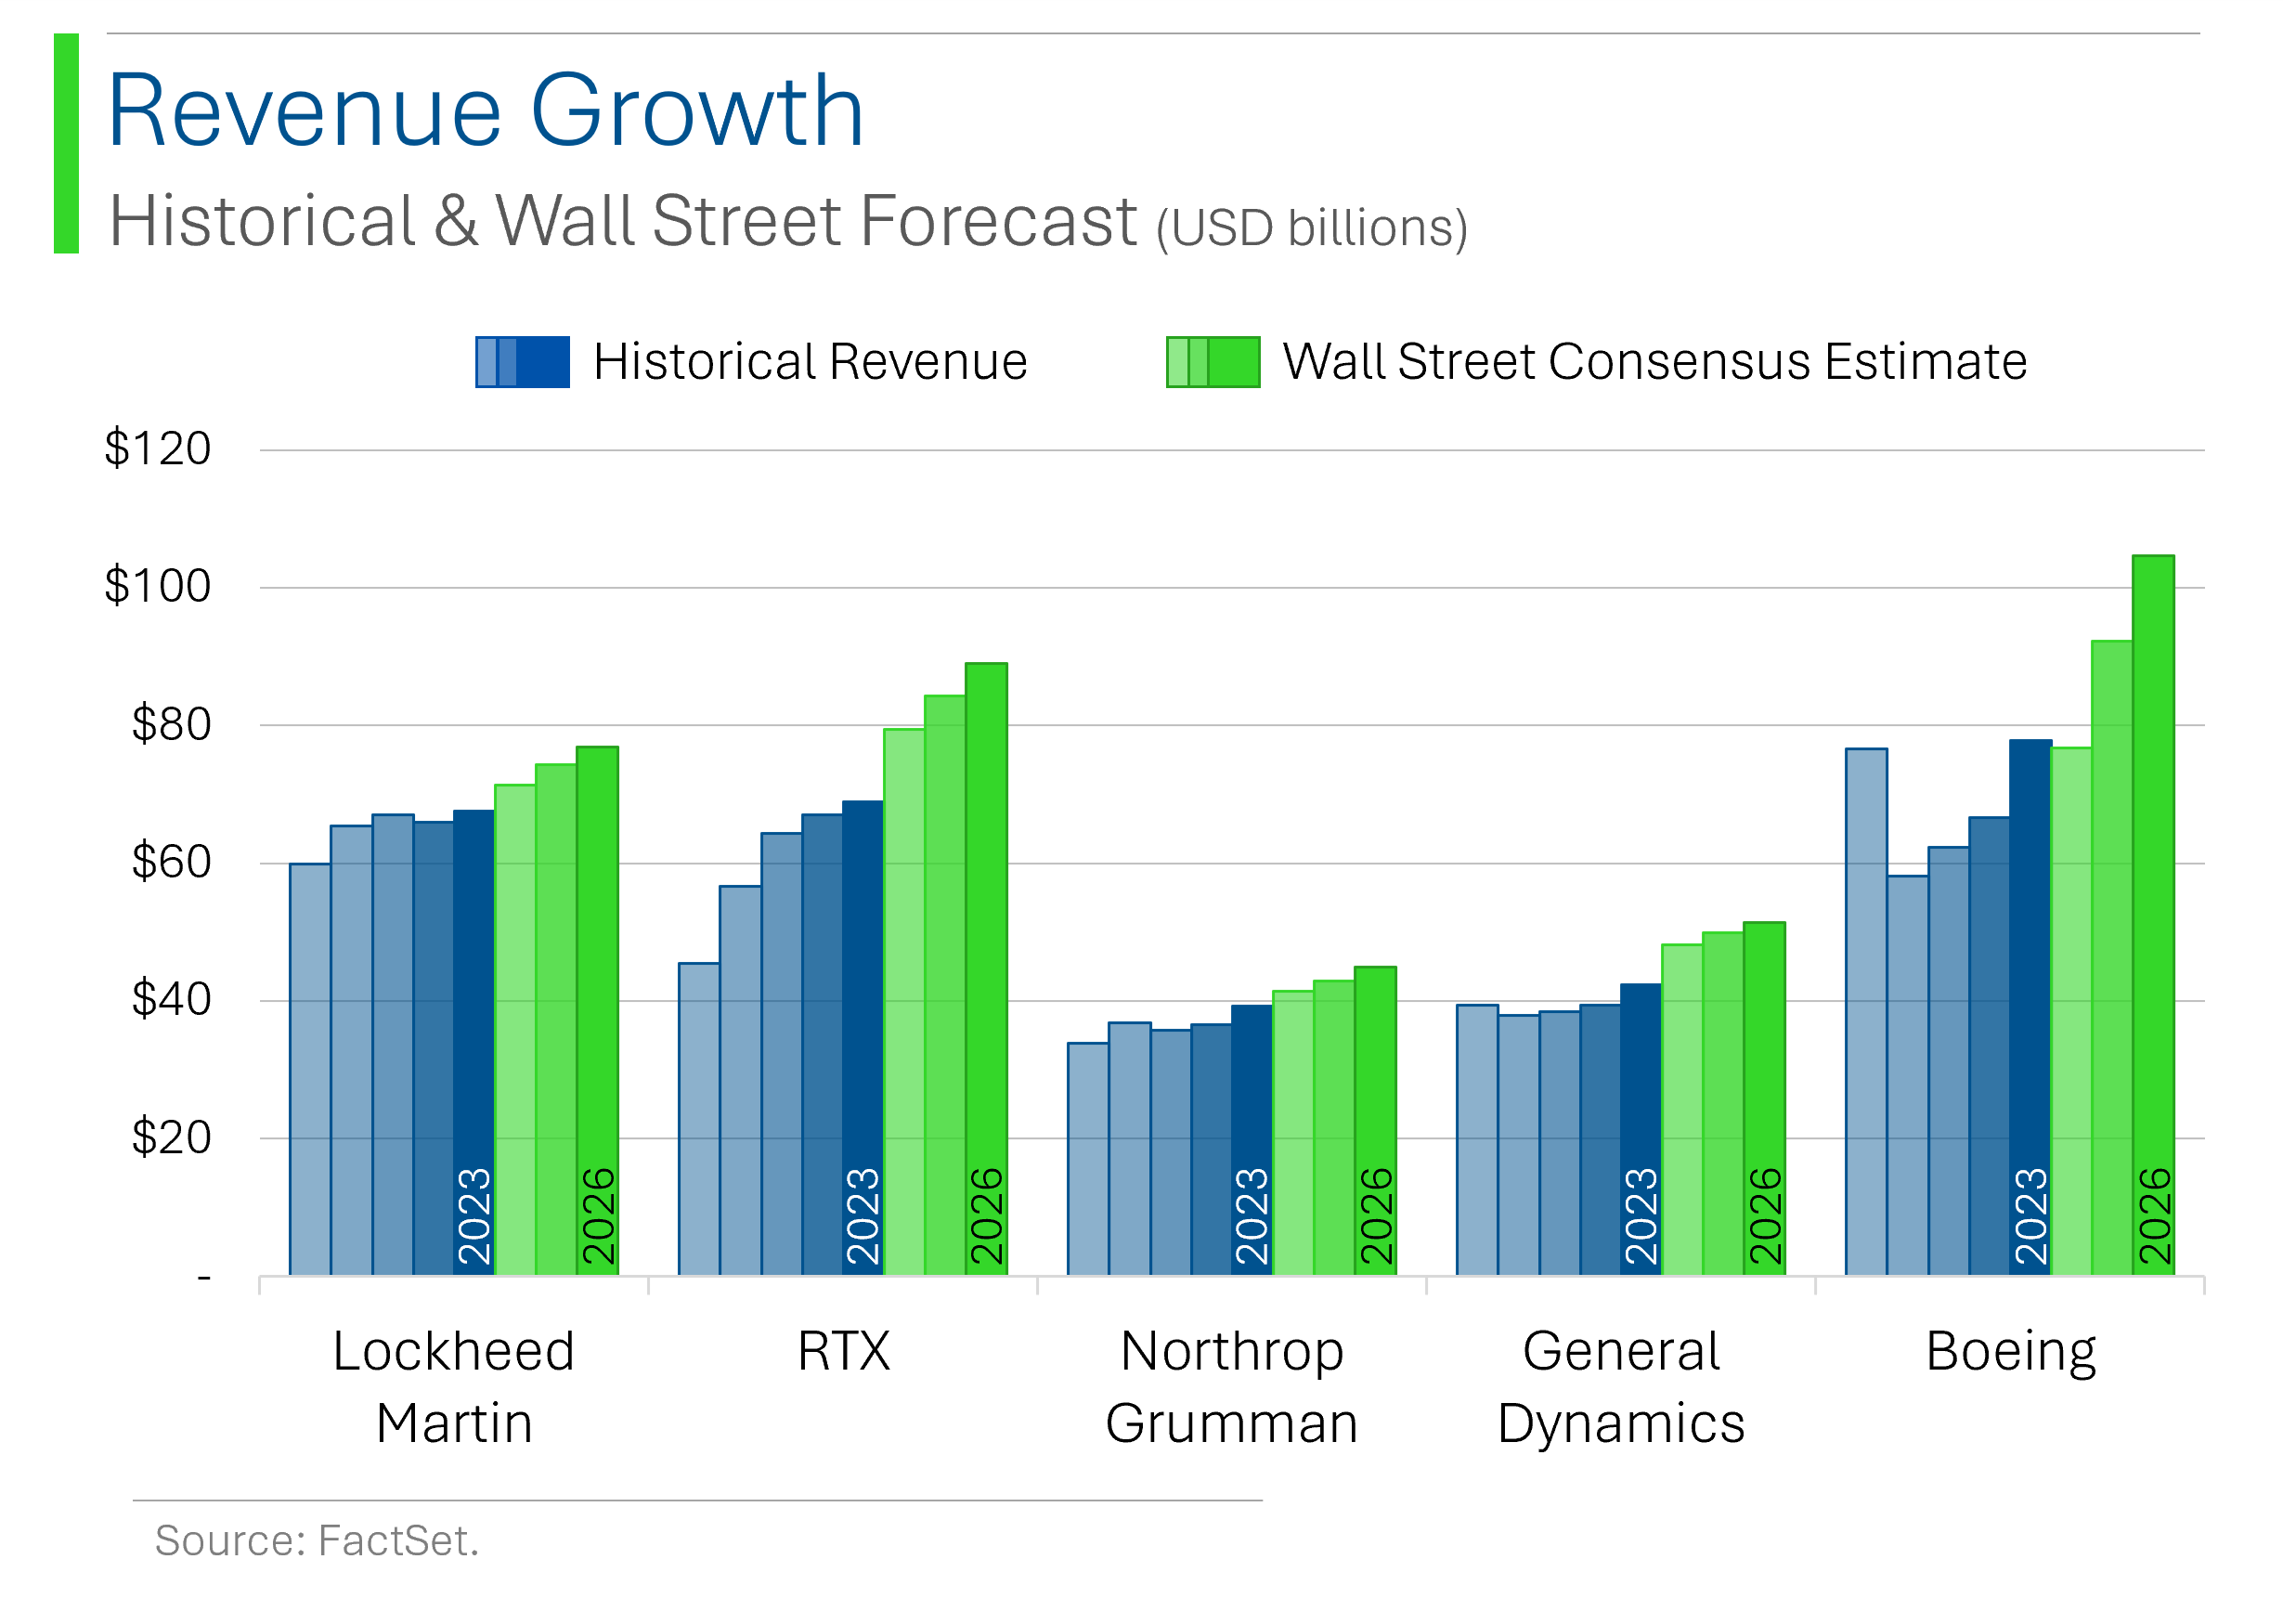Select Lockheed Martin's first light blue bar
The image size is (2283, 1624).
click(x=310, y=1070)
